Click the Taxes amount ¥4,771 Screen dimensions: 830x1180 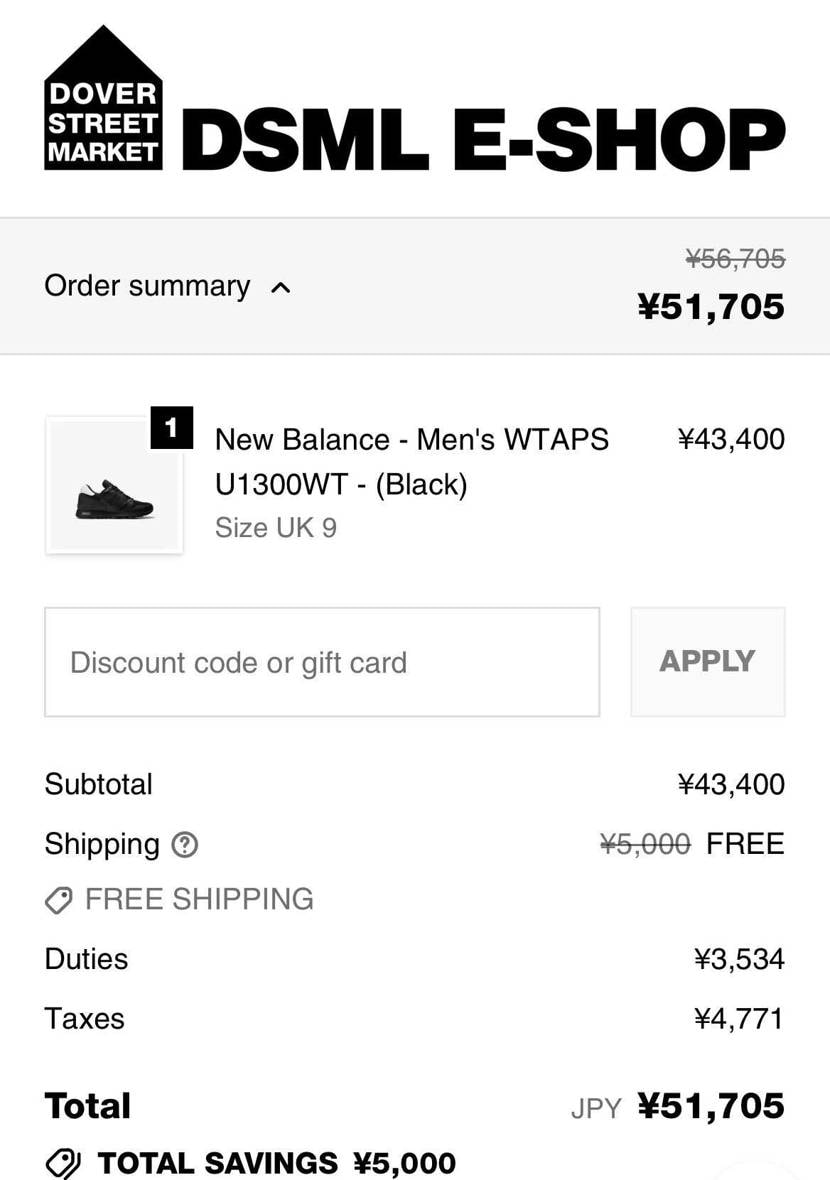pyautogui.click(x=739, y=1019)
